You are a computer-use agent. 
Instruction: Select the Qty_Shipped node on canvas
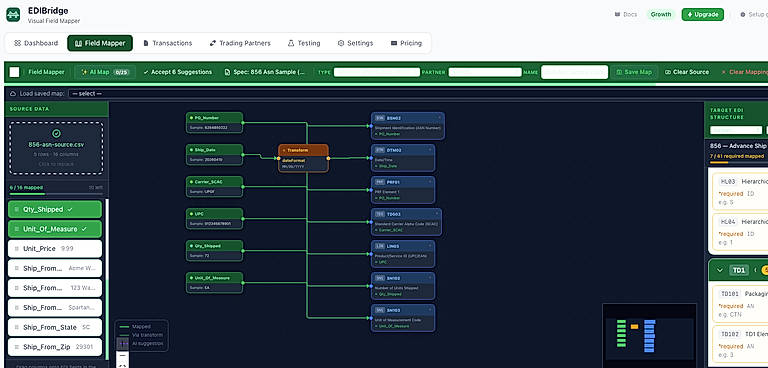[x=215, y=250]
